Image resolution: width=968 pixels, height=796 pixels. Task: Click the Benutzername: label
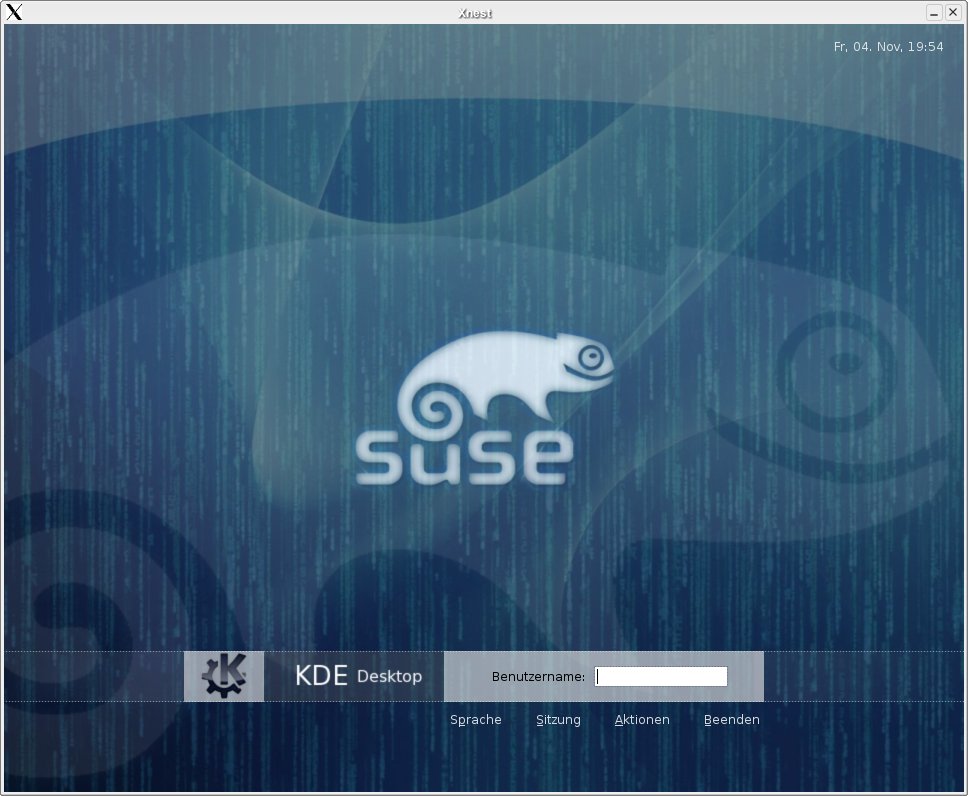tap(538, 677)
